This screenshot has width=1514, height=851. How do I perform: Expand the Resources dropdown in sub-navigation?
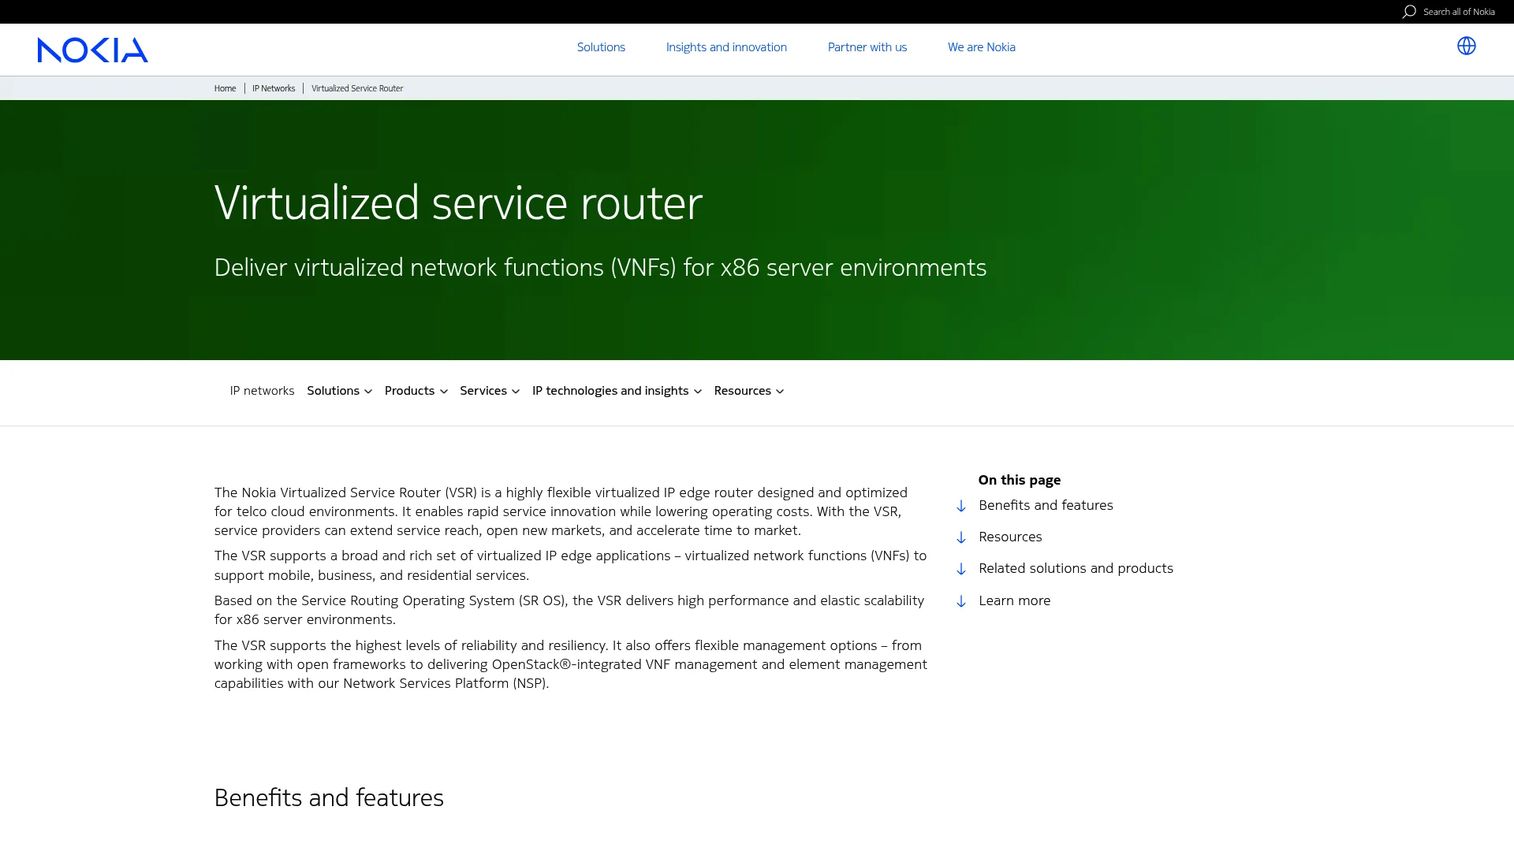coord(749,391)
